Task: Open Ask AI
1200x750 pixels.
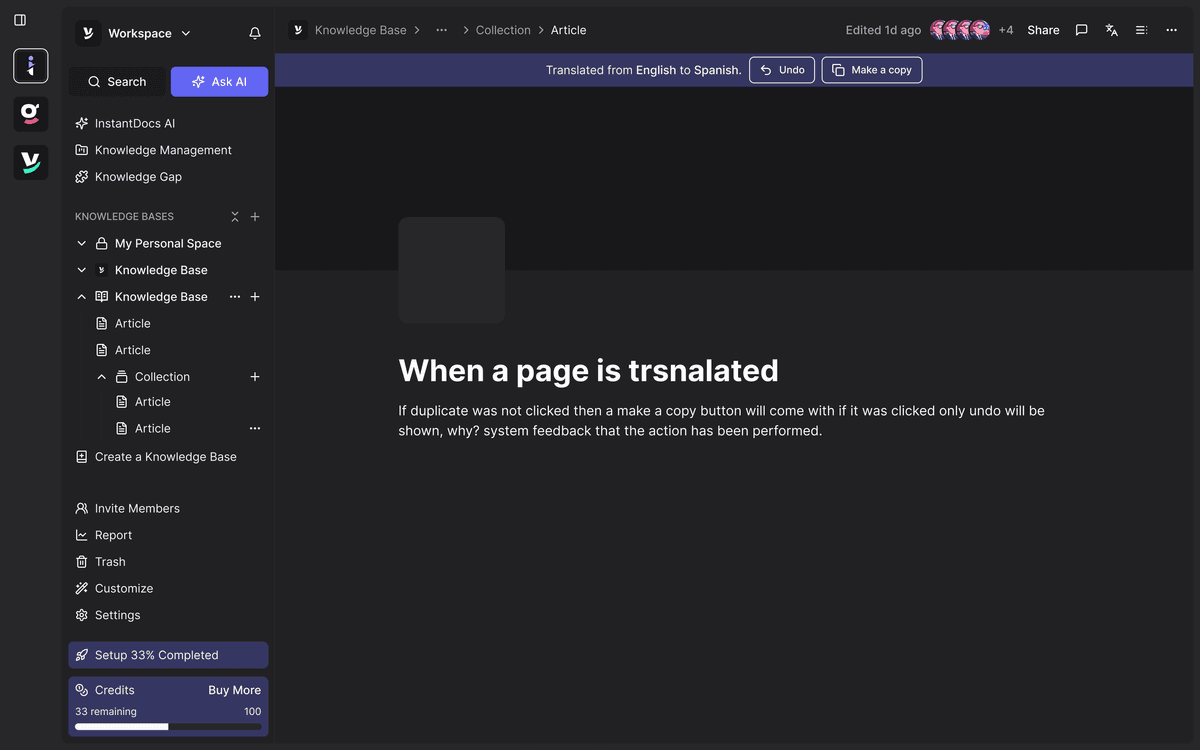Action: [219, 82]
